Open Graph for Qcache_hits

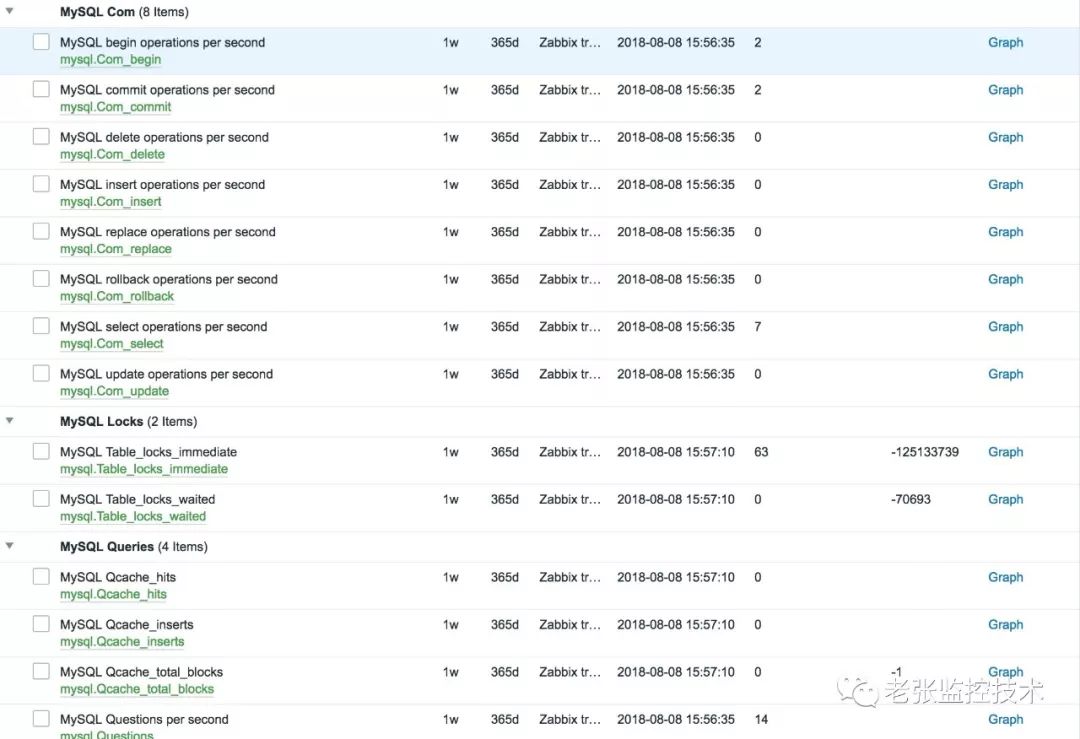coord(1005,577)
